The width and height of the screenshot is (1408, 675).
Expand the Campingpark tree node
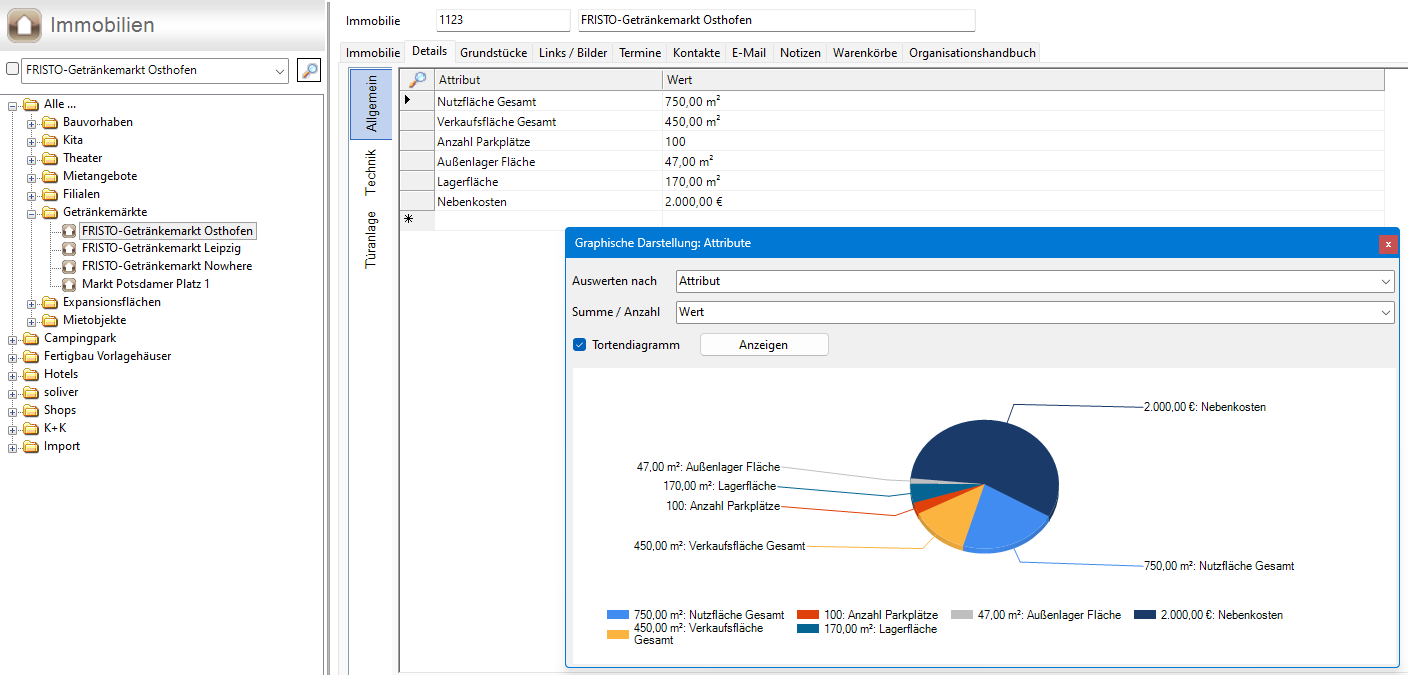point(13,339)
